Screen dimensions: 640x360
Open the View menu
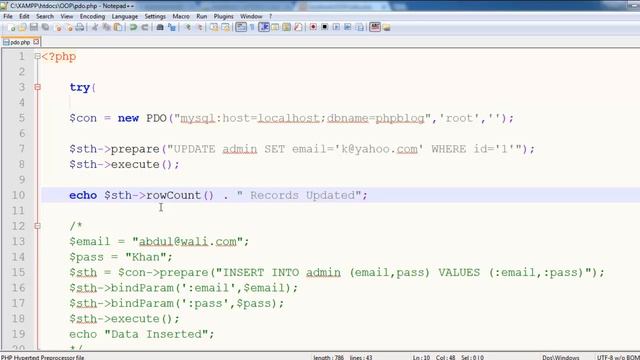point(67,16)
